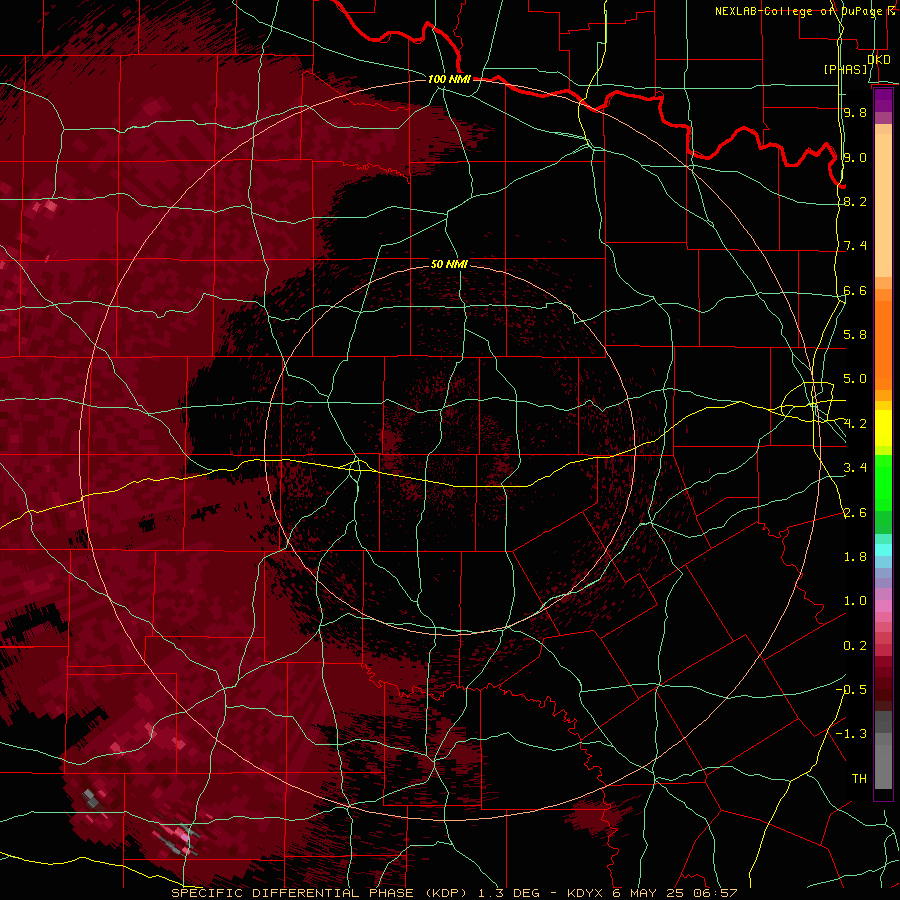Click the 100 NMI range ring label

point(449,79)
